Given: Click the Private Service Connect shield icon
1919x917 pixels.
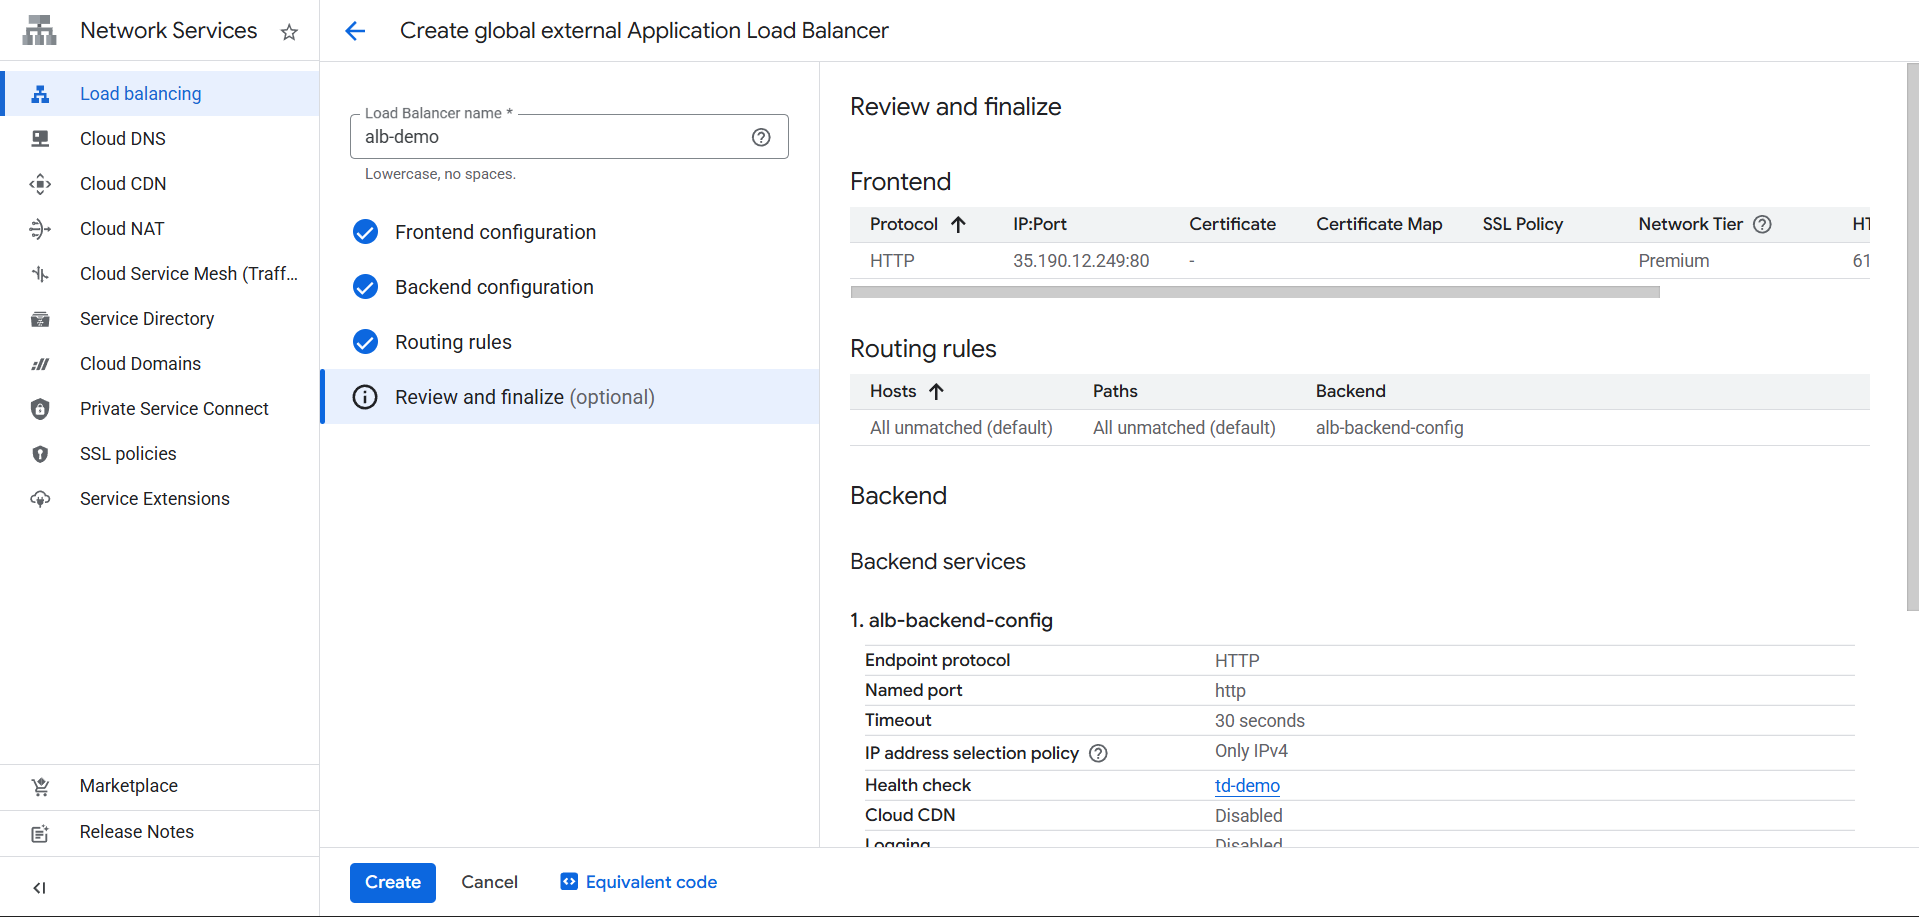Looking at the screenshot, I should tap(40, 409).
